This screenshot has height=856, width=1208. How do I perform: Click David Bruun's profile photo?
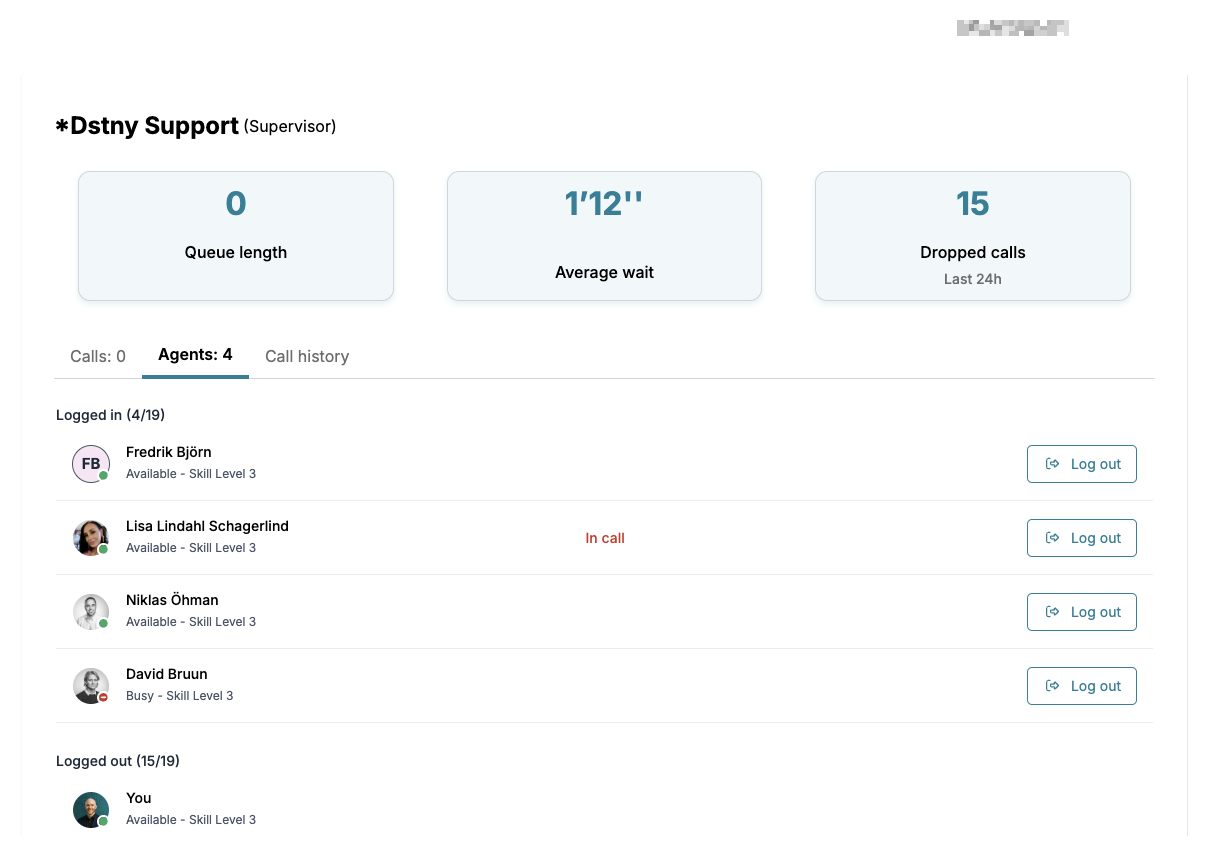pyautogui.click(x=90, y=686)
